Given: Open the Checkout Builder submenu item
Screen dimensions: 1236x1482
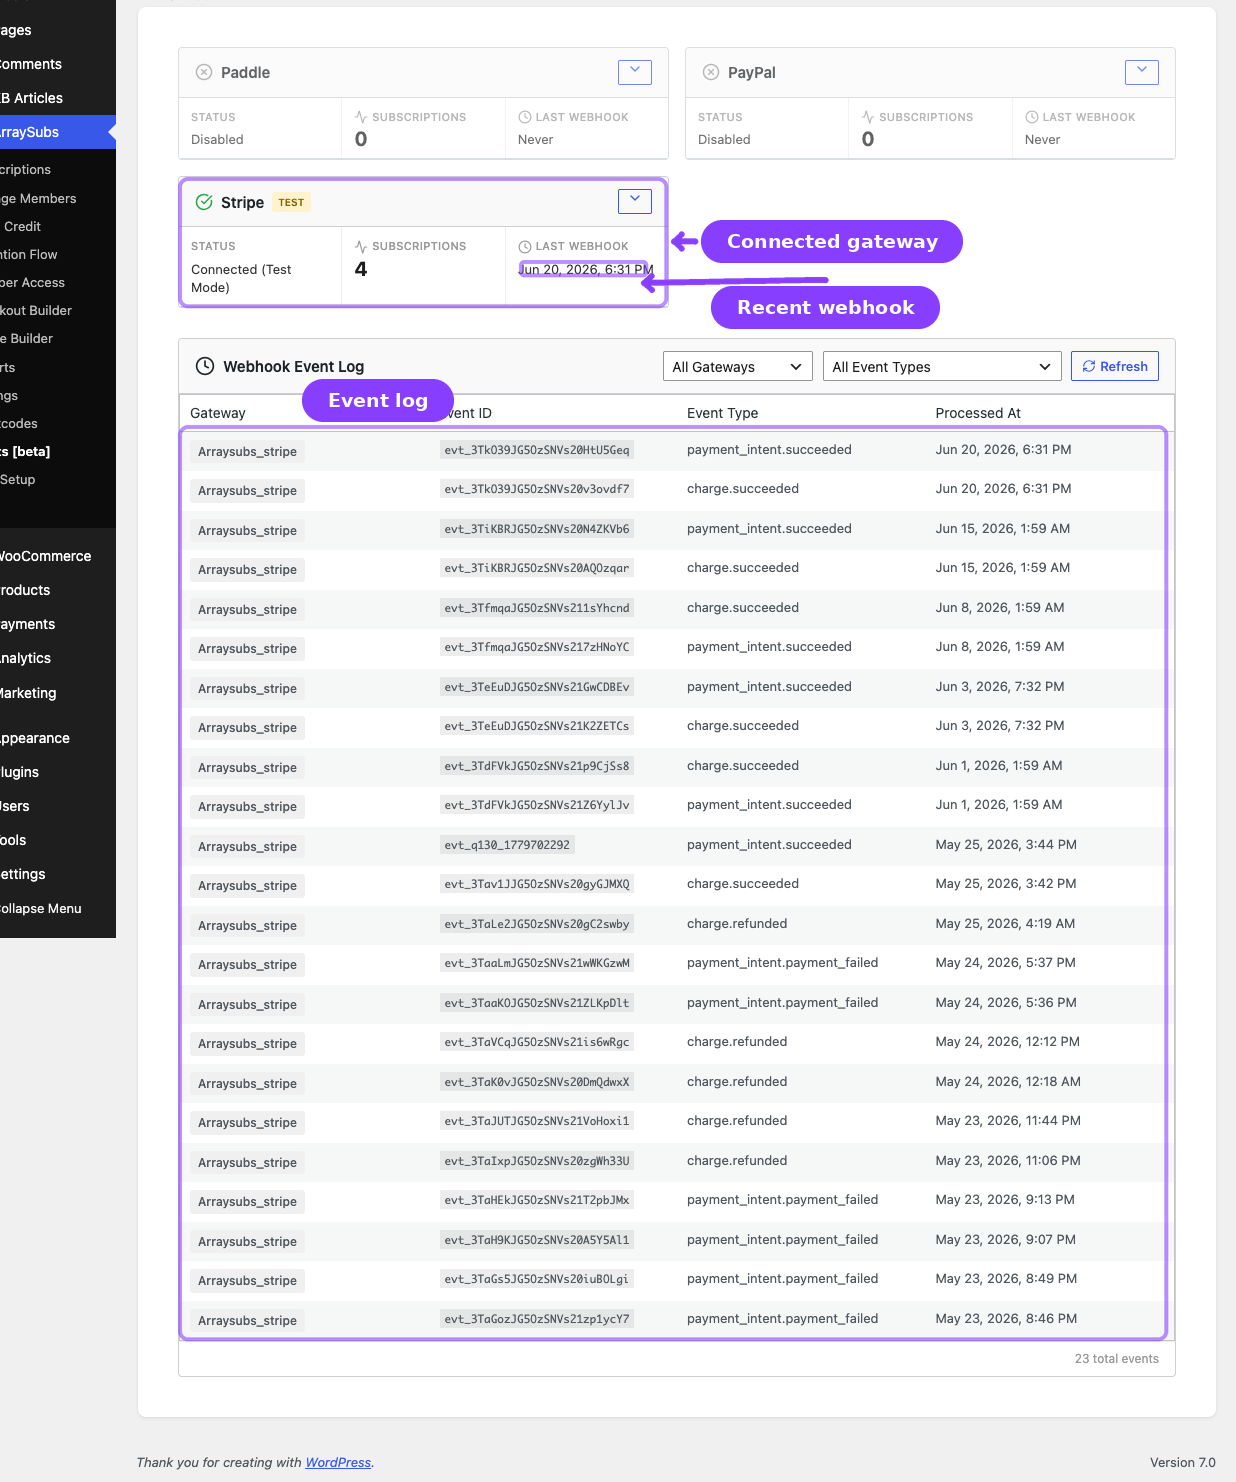Looking at the screenshot, I should point(36,310).
